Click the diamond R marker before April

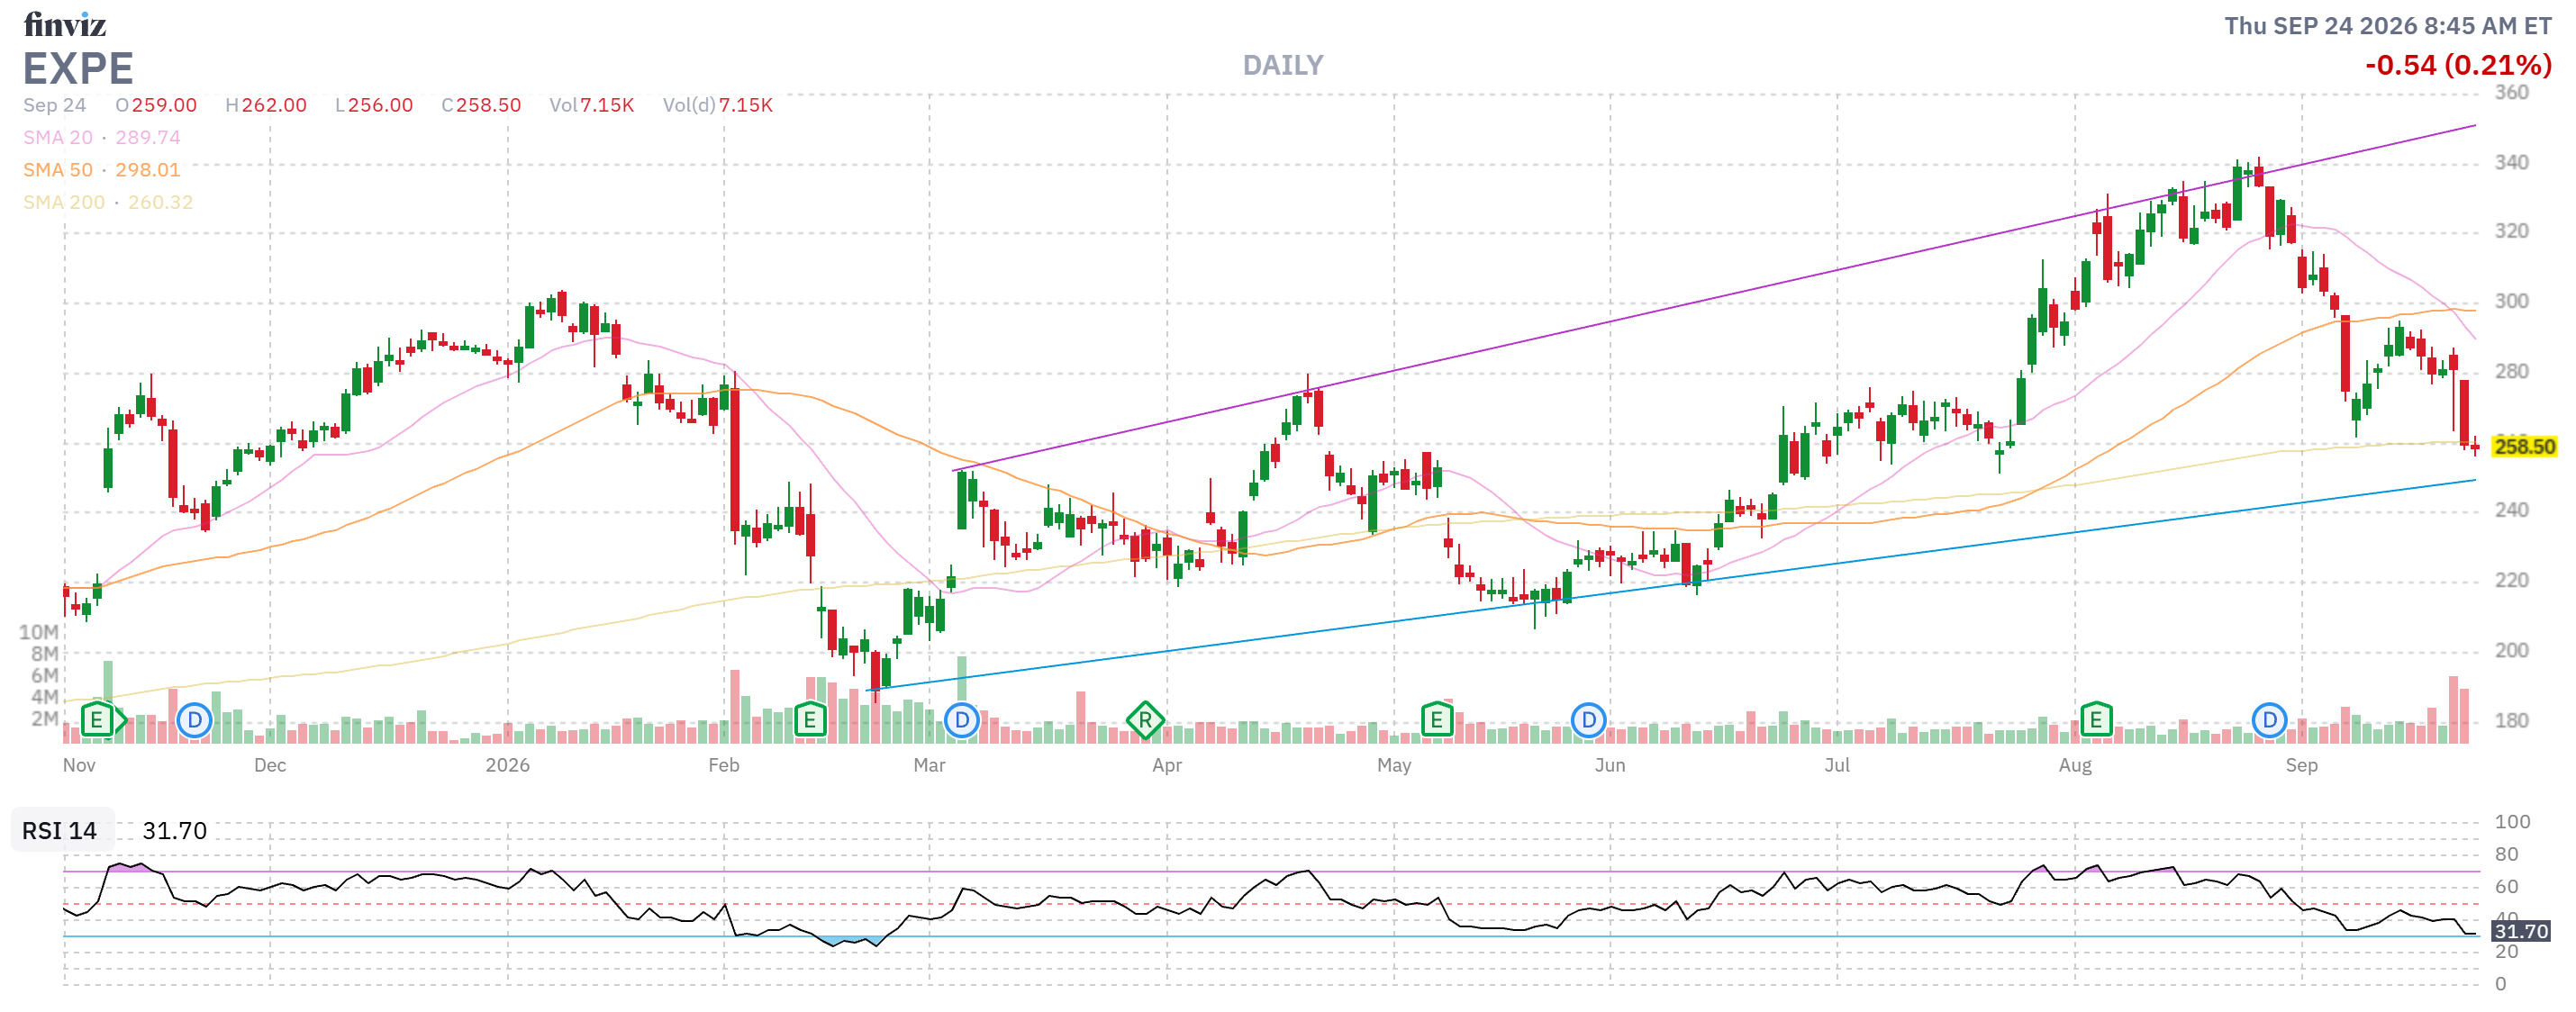pos(1145,719)
